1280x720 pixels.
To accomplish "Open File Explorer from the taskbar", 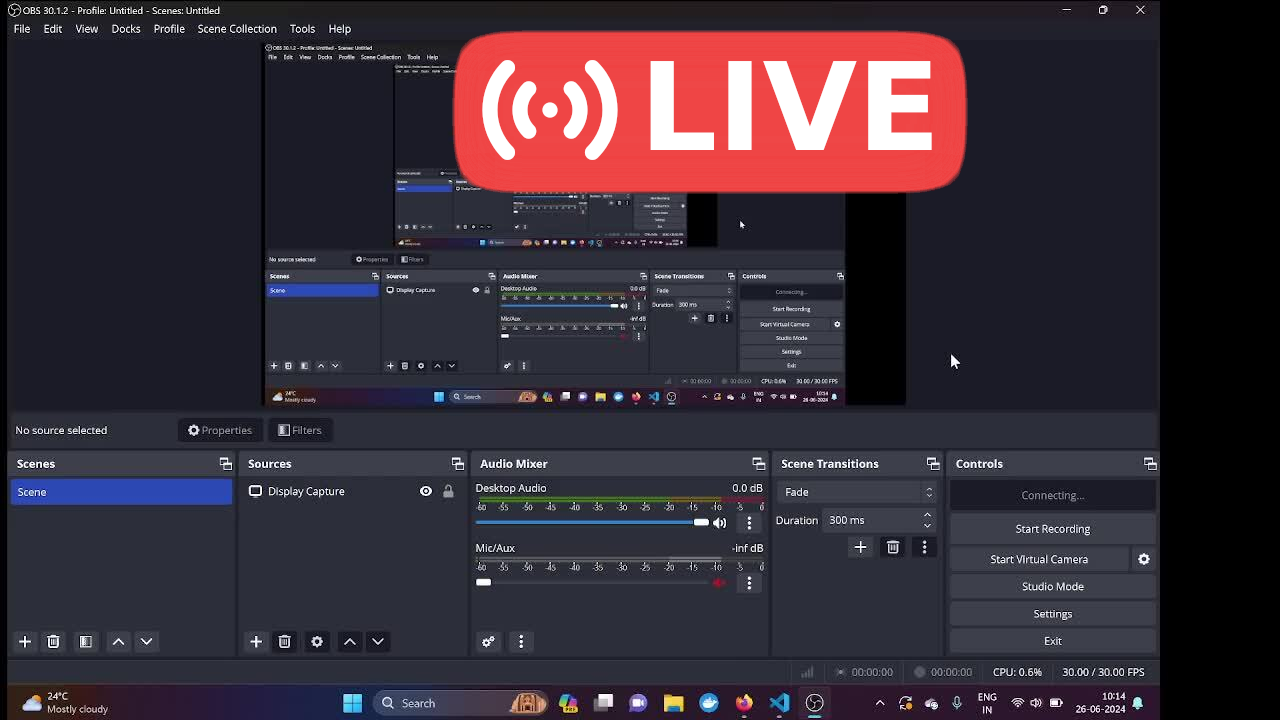I will tap(673, 703).
